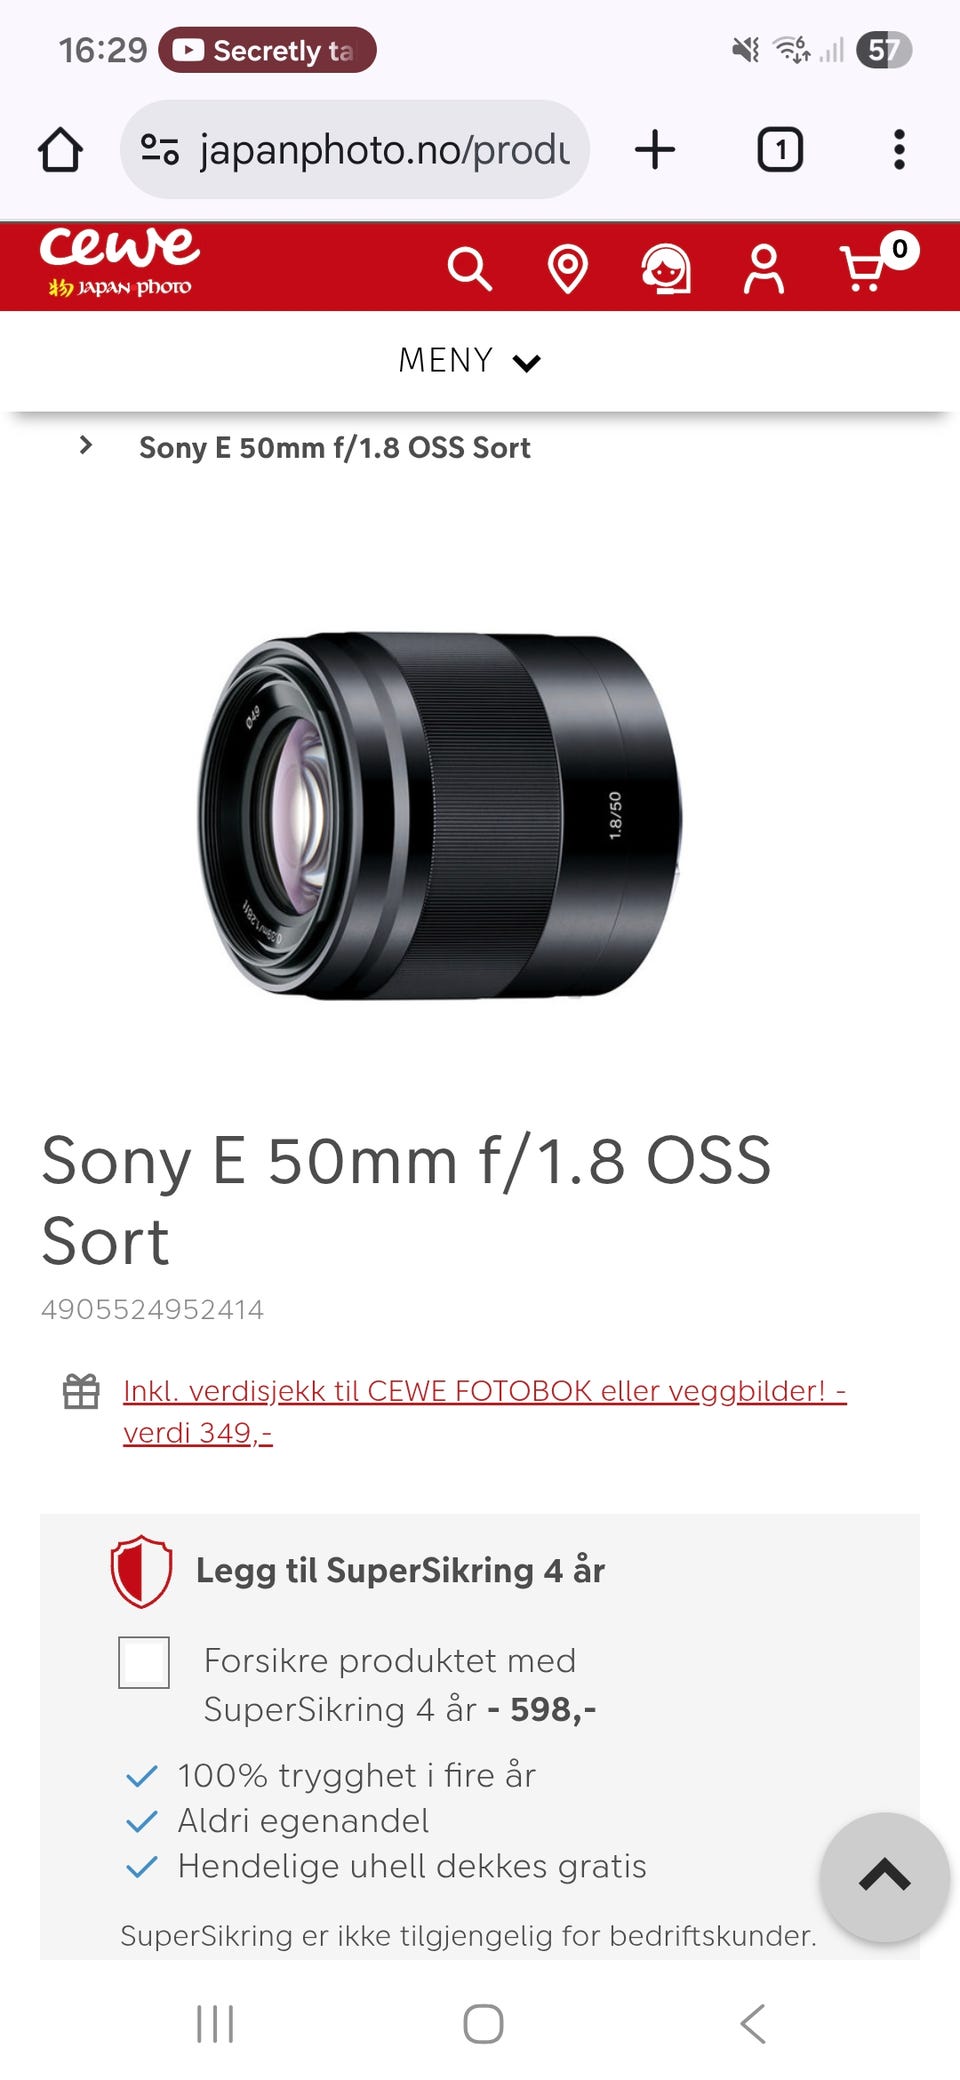Check the SuperSikring 4 år checkbox
960x2080 pixels.
(x=144, y=1662)
